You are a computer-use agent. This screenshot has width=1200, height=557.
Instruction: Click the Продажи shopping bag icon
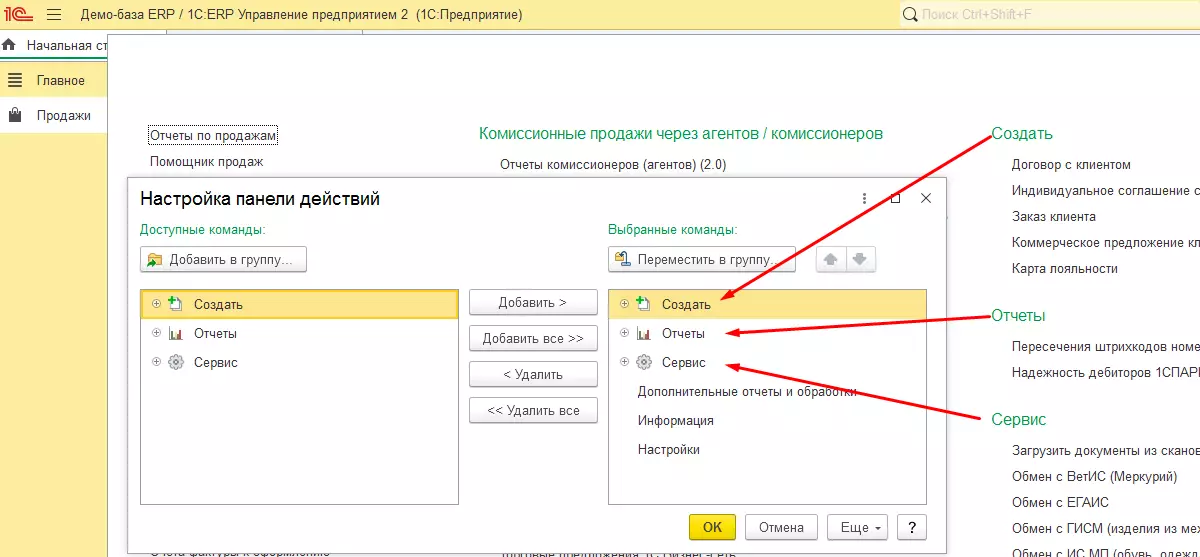point(15,115)
